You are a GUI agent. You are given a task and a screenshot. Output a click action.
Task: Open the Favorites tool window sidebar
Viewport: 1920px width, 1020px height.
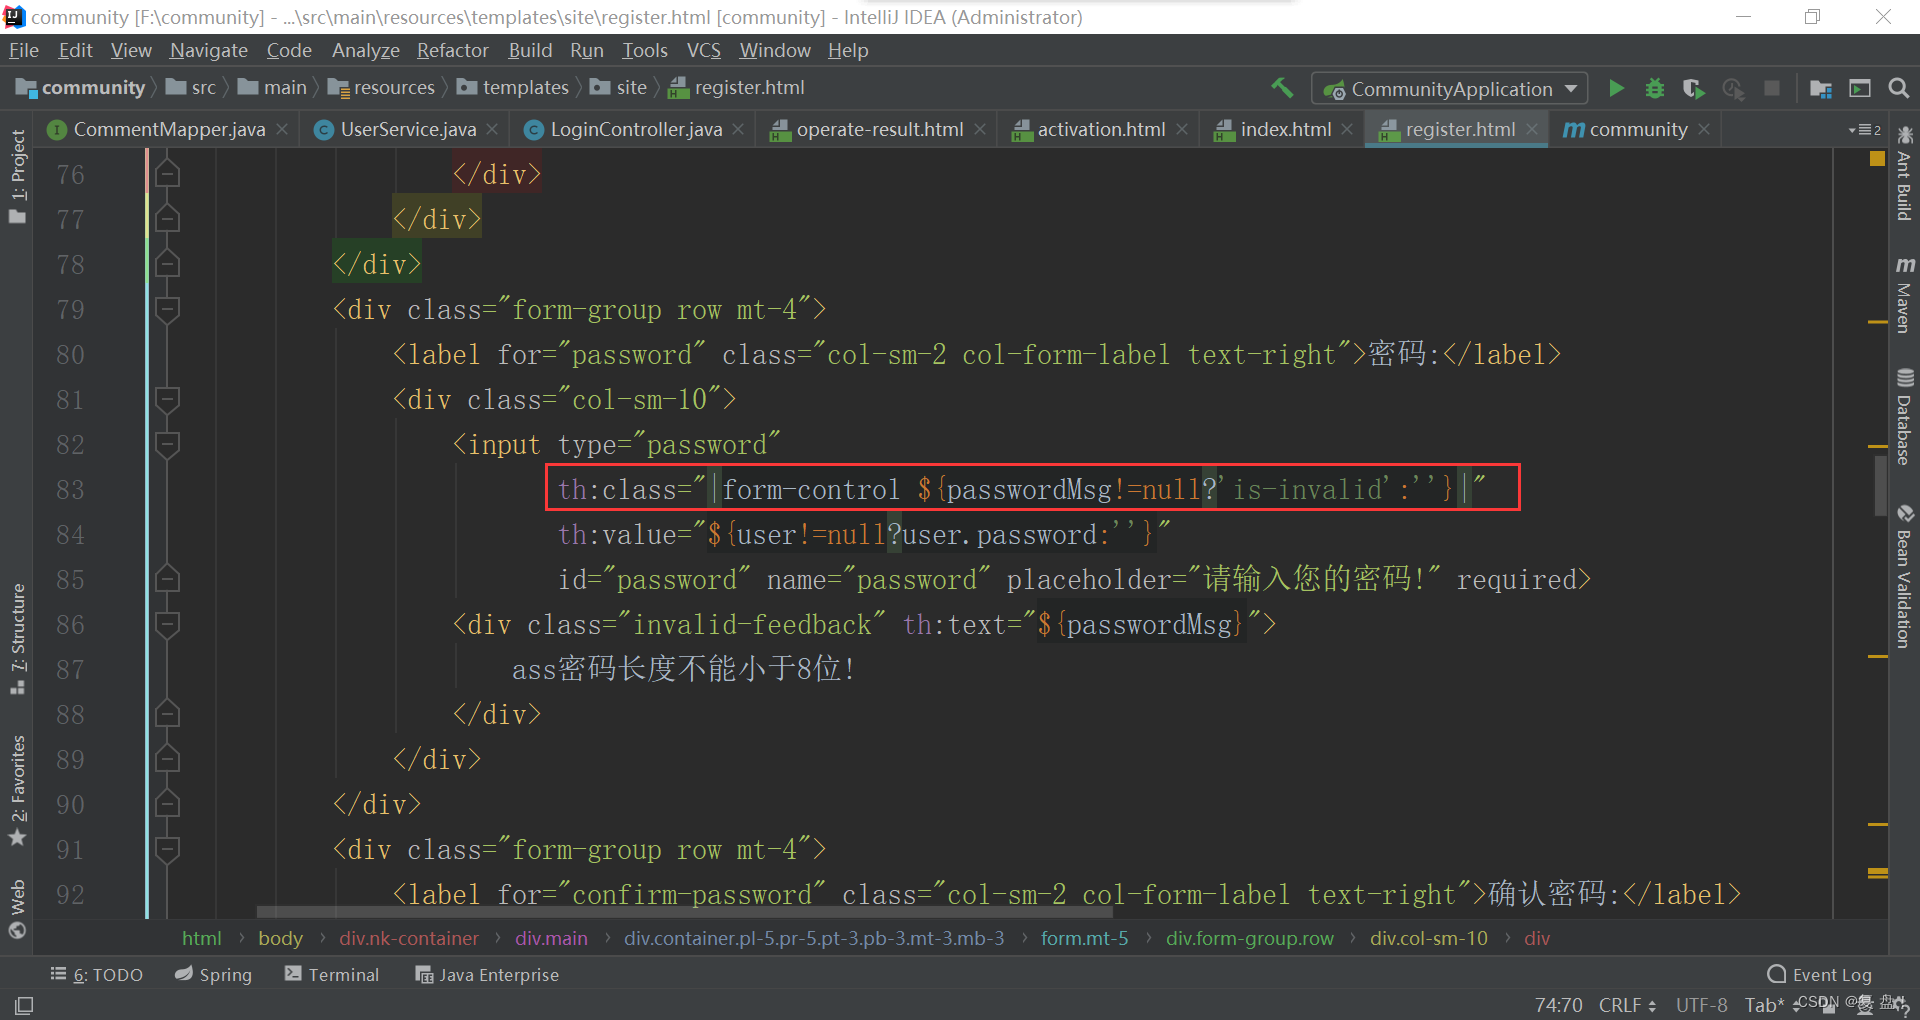pyautogui.click(x=17, y=790)
